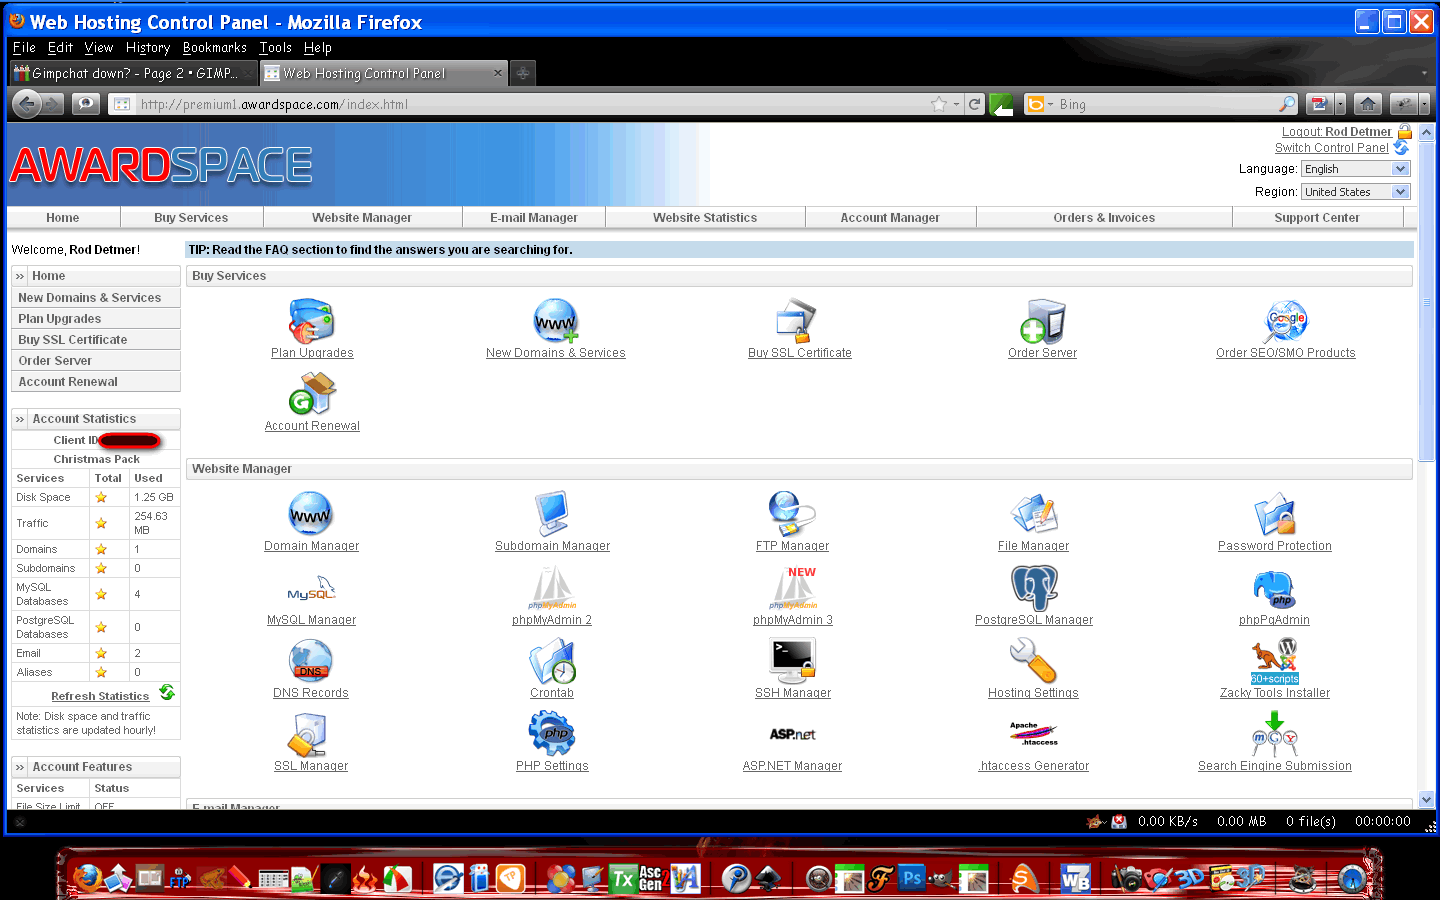The width and height of the screenshot is (1440, 900).
Task: Expand the Region dropdown showing United States
Action: [1356, 192]
